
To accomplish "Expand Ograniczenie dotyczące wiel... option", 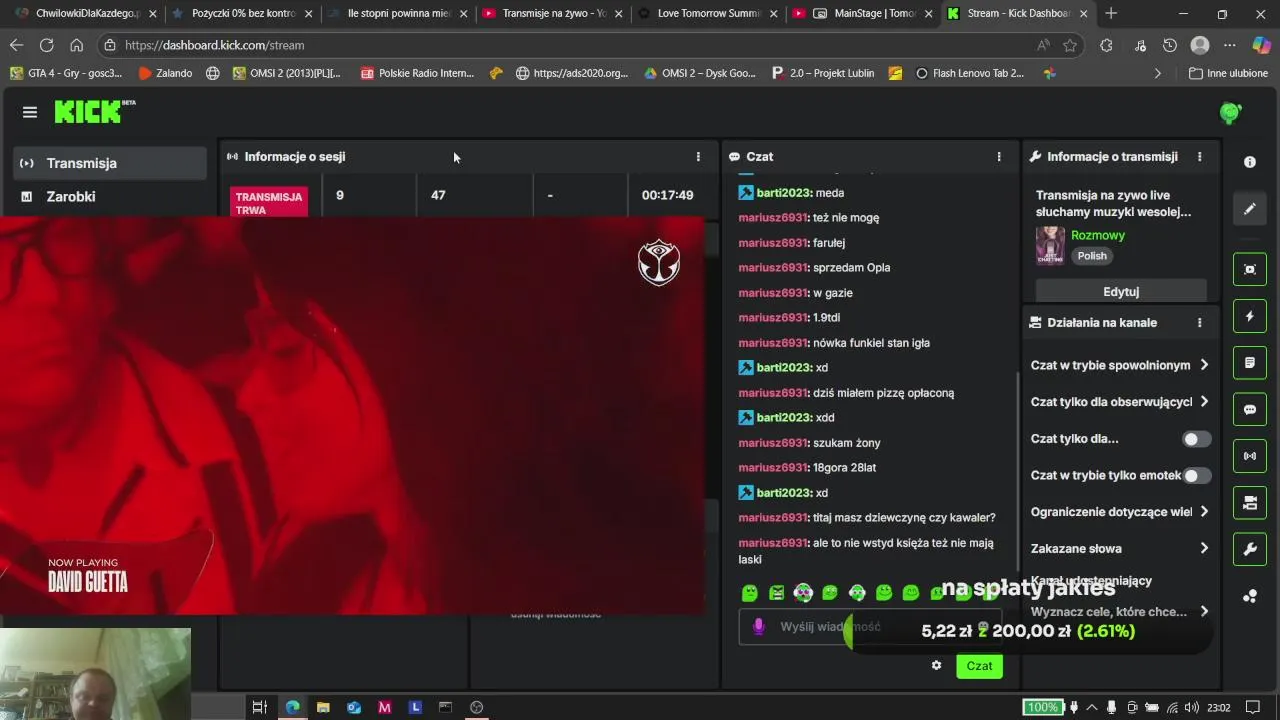I will point(1120,512).
